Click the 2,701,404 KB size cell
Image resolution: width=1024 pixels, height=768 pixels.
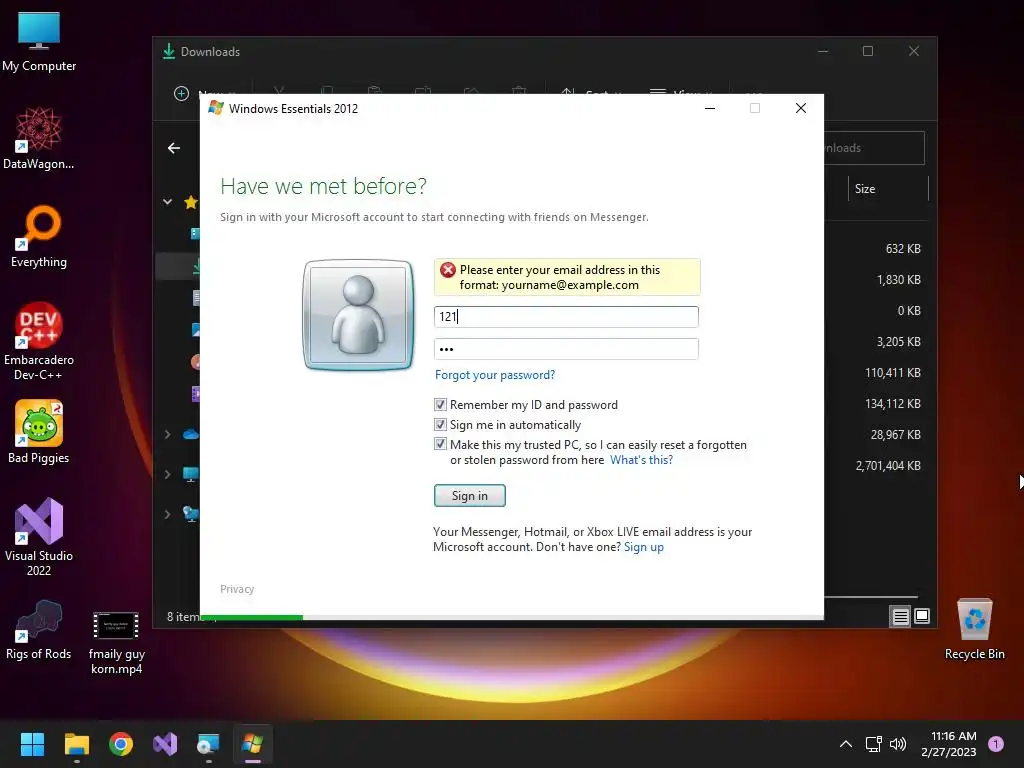point(888,466)
